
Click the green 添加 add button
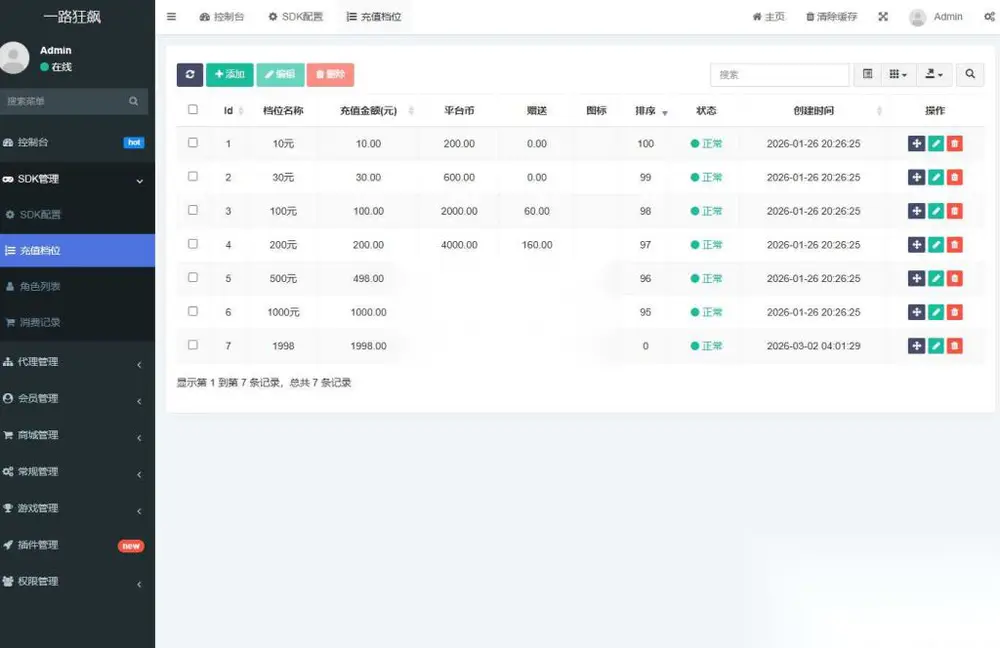tap(230, 75)
